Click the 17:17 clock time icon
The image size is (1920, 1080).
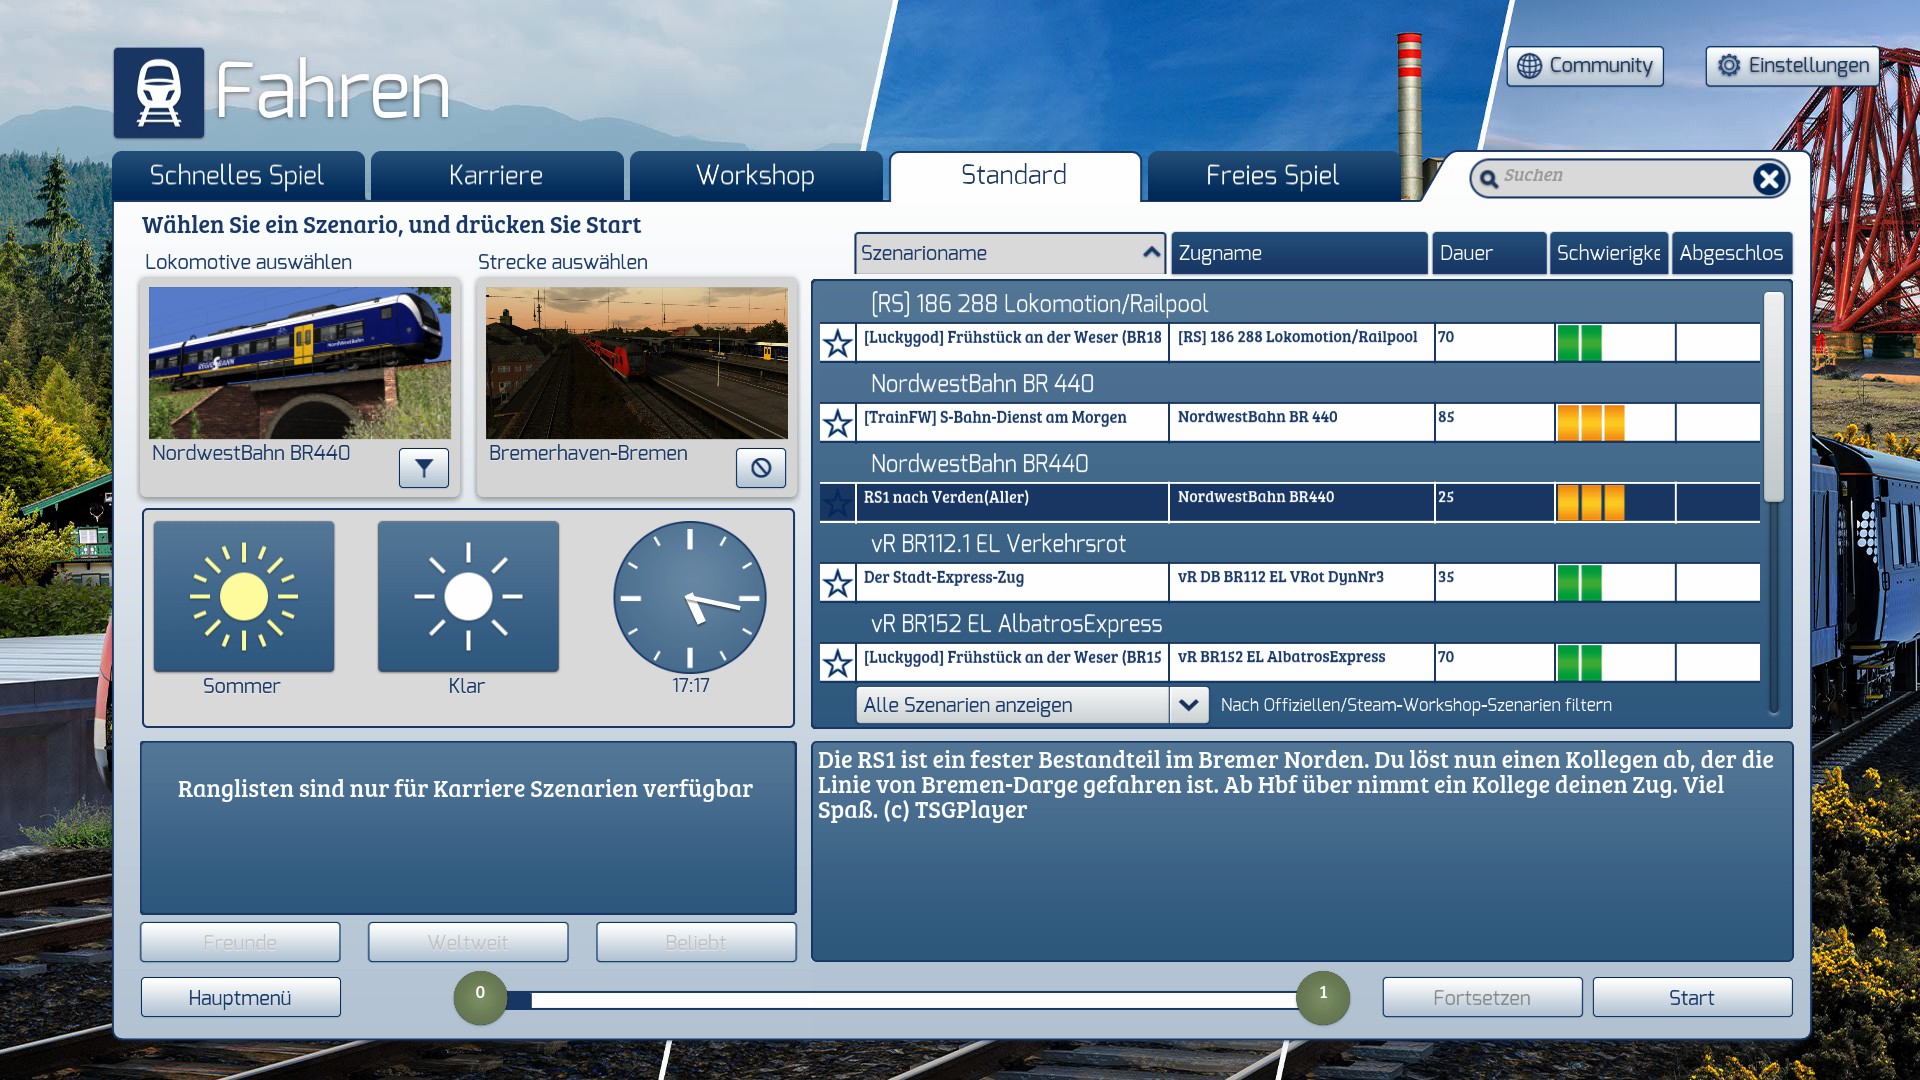point(690,597)
